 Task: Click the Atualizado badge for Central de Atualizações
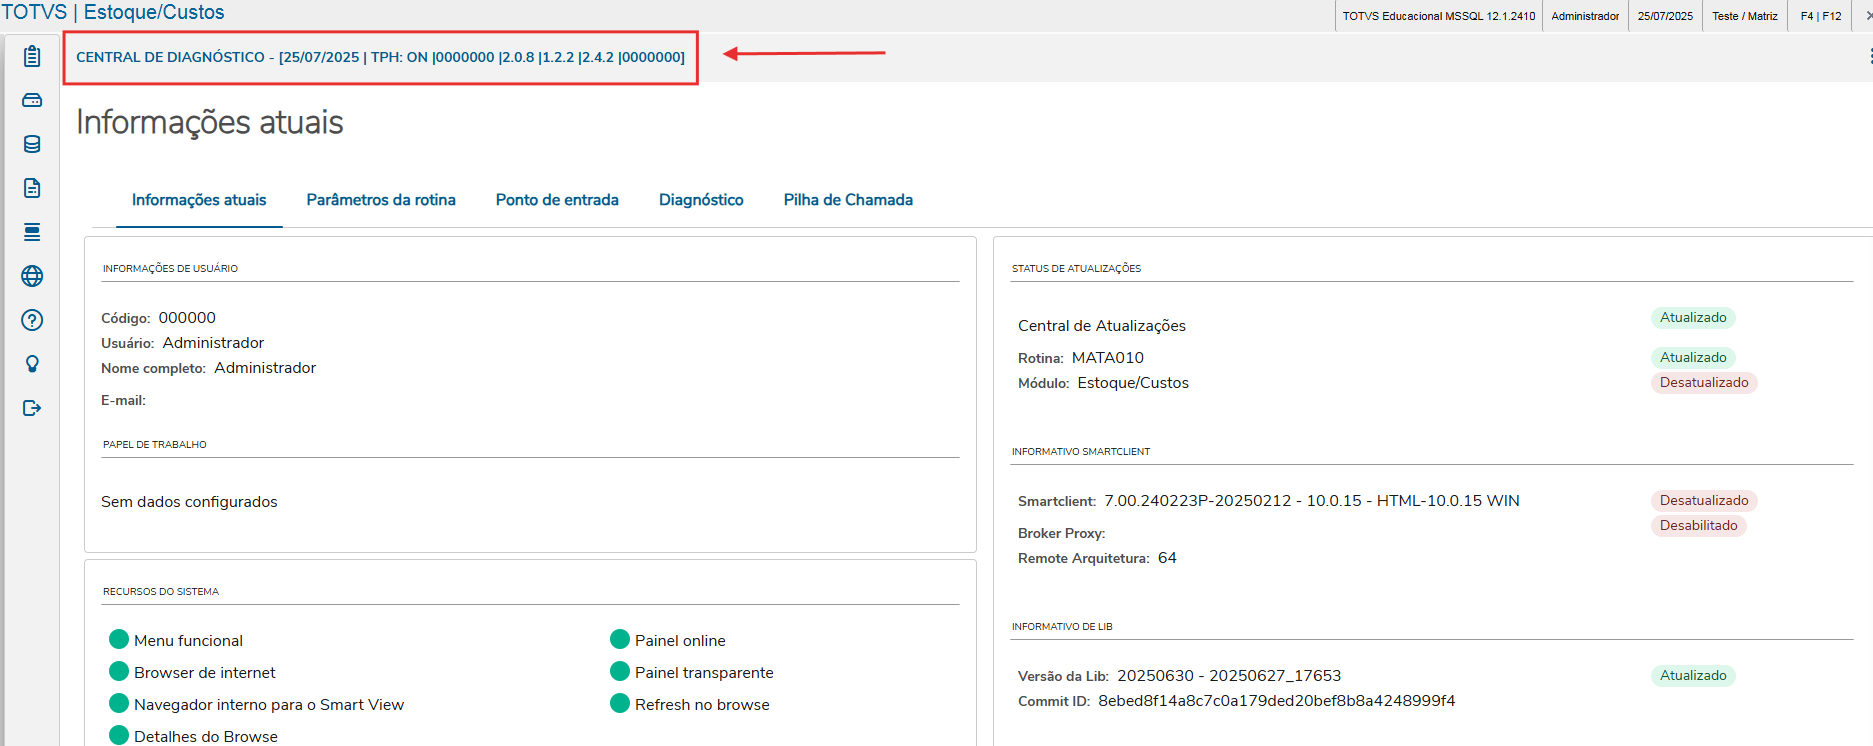(x=1693, y=318)
